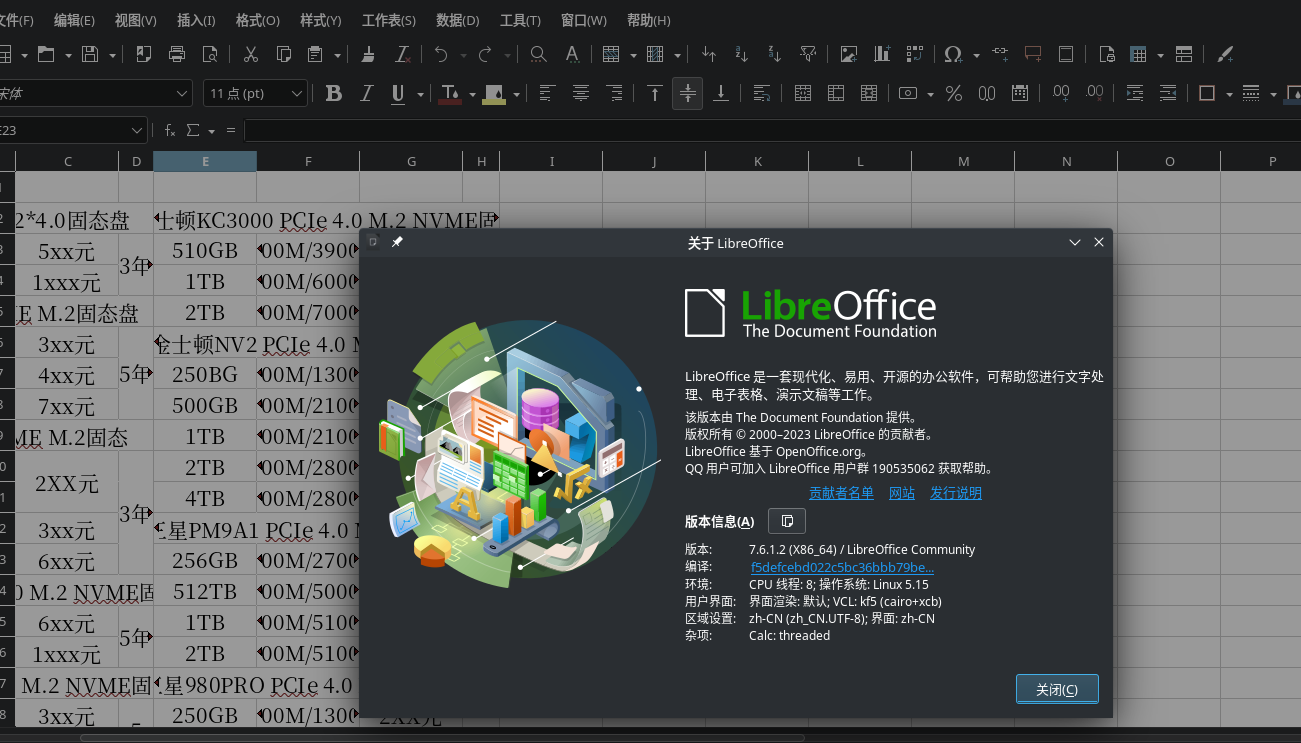Viewport: 1301px width, 743px height.
Task: Click the Sort toolbar icon
Action: pos(709,54)
